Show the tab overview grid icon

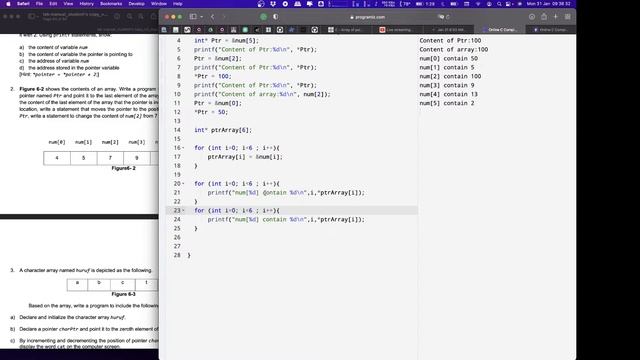click(568, 17)
